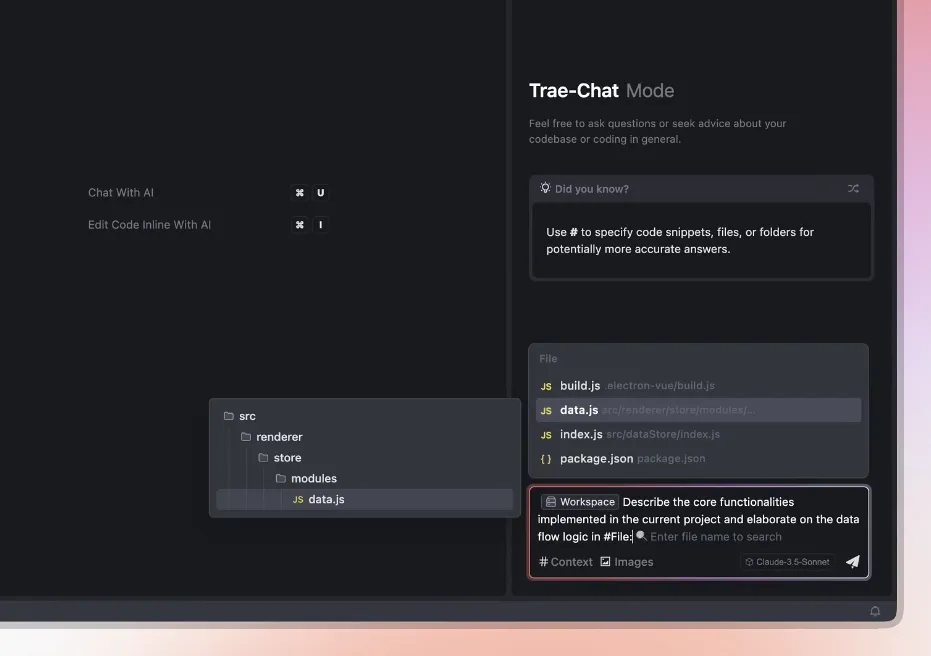Click the Chat With AI shortcut row
This screenshot has width=931, height=656.
208,192
